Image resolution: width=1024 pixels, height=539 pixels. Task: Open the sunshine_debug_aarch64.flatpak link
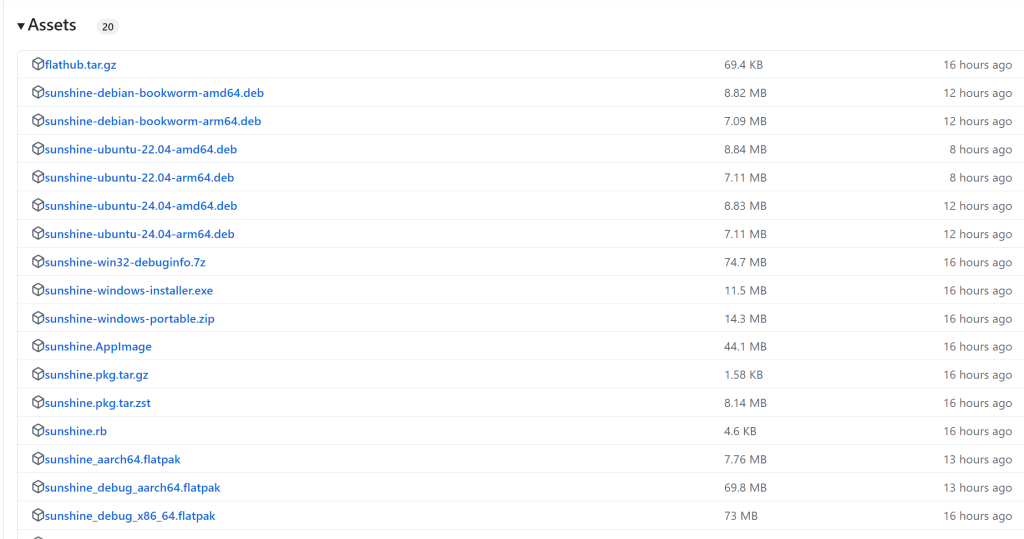click(x=132, y=488)
